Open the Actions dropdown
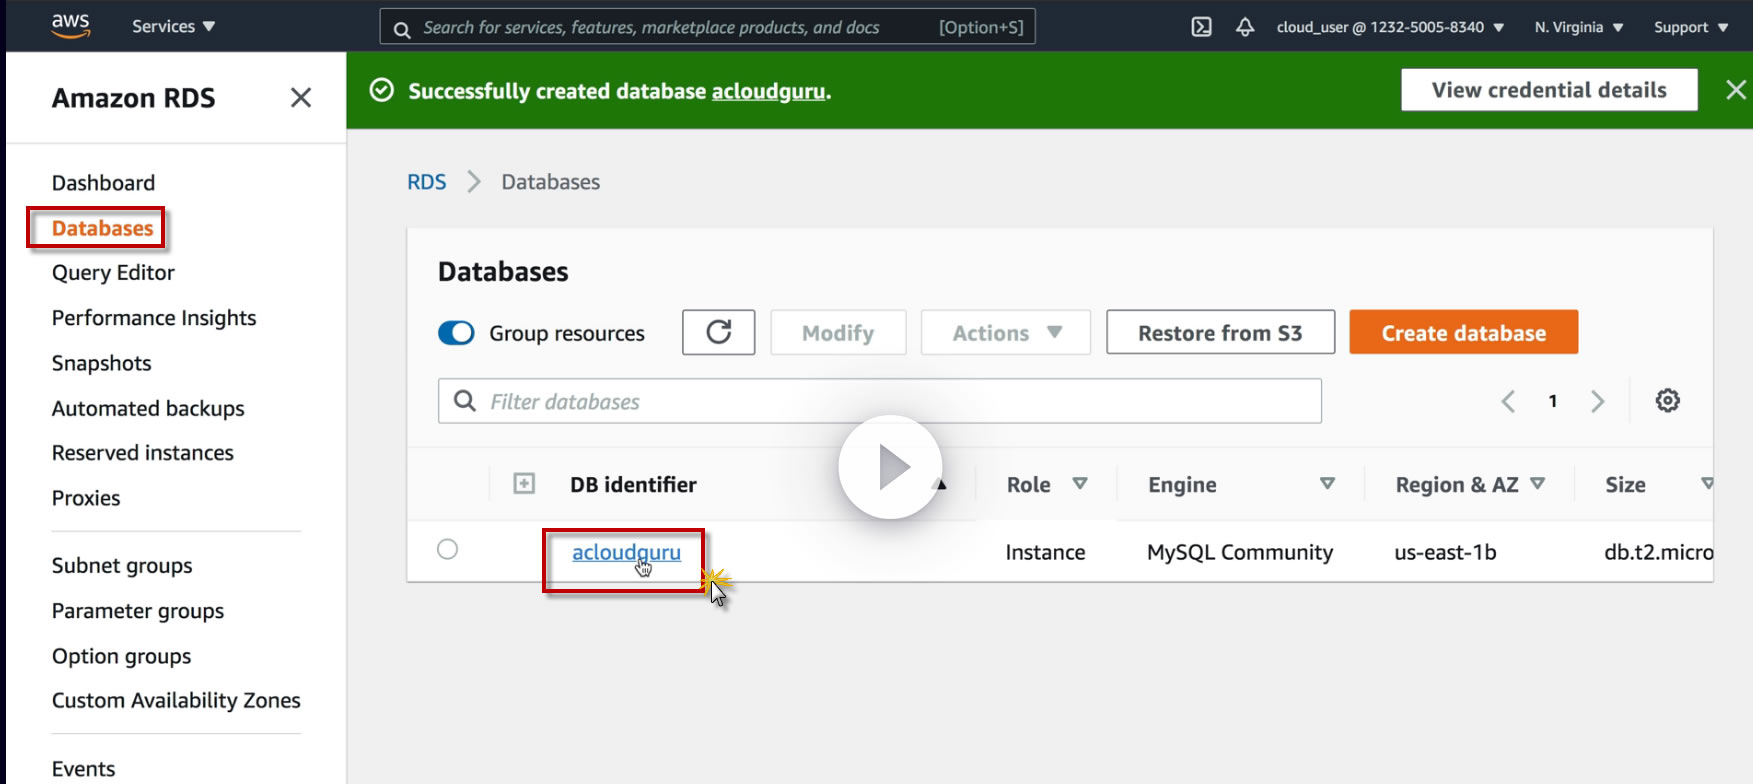 point(1005,333)
